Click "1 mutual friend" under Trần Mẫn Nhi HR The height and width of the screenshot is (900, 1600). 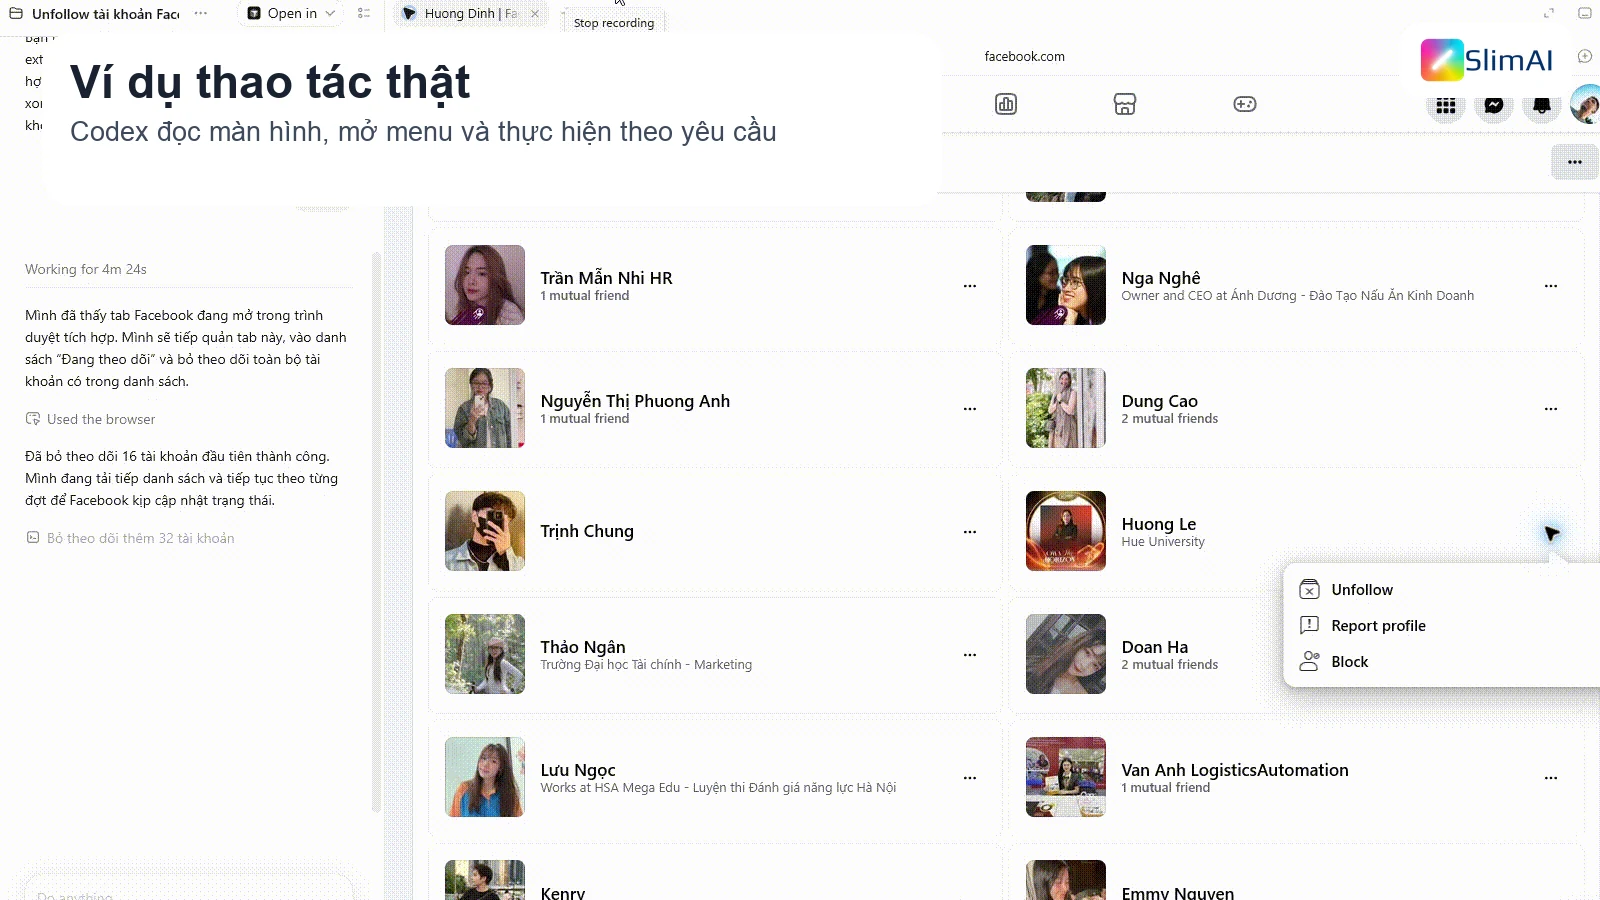click(585, 296)
